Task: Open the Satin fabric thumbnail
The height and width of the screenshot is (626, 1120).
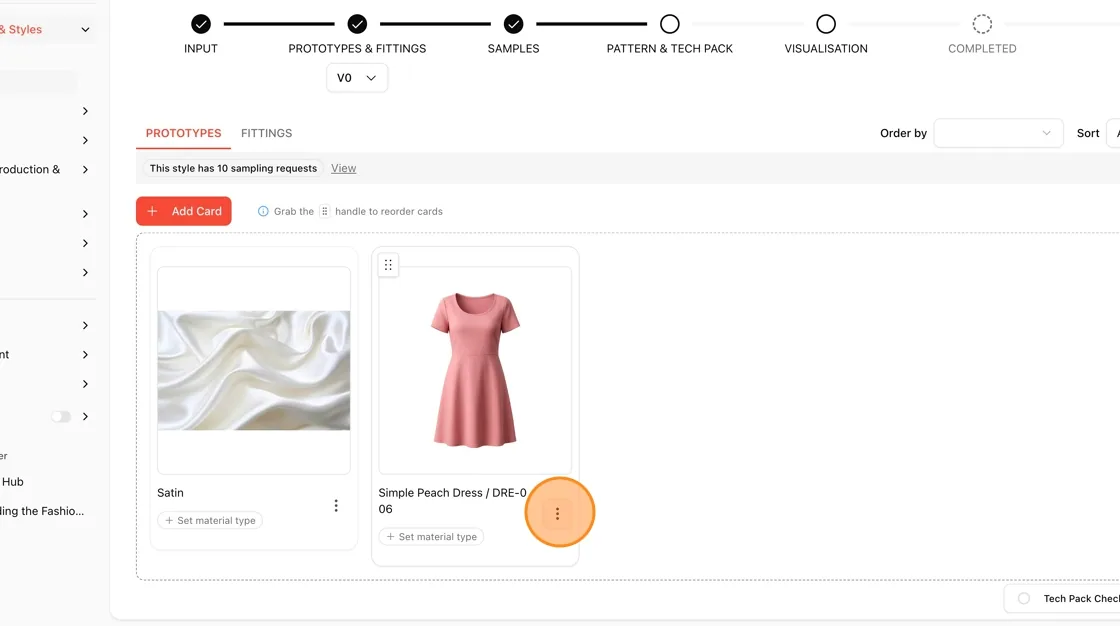Action: click(254, 370)
